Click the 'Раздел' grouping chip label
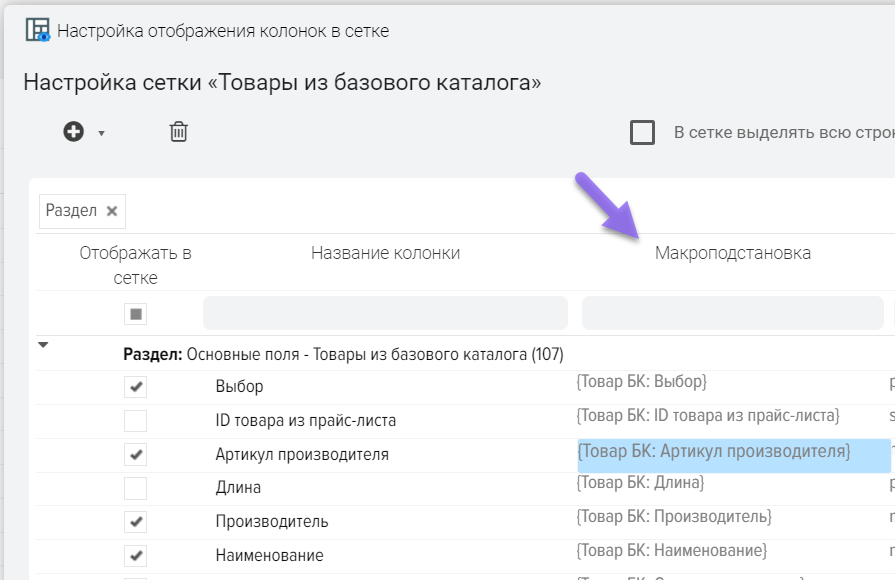Image resolution: width=895 pixels, height=580 pixels. (72, 211)
